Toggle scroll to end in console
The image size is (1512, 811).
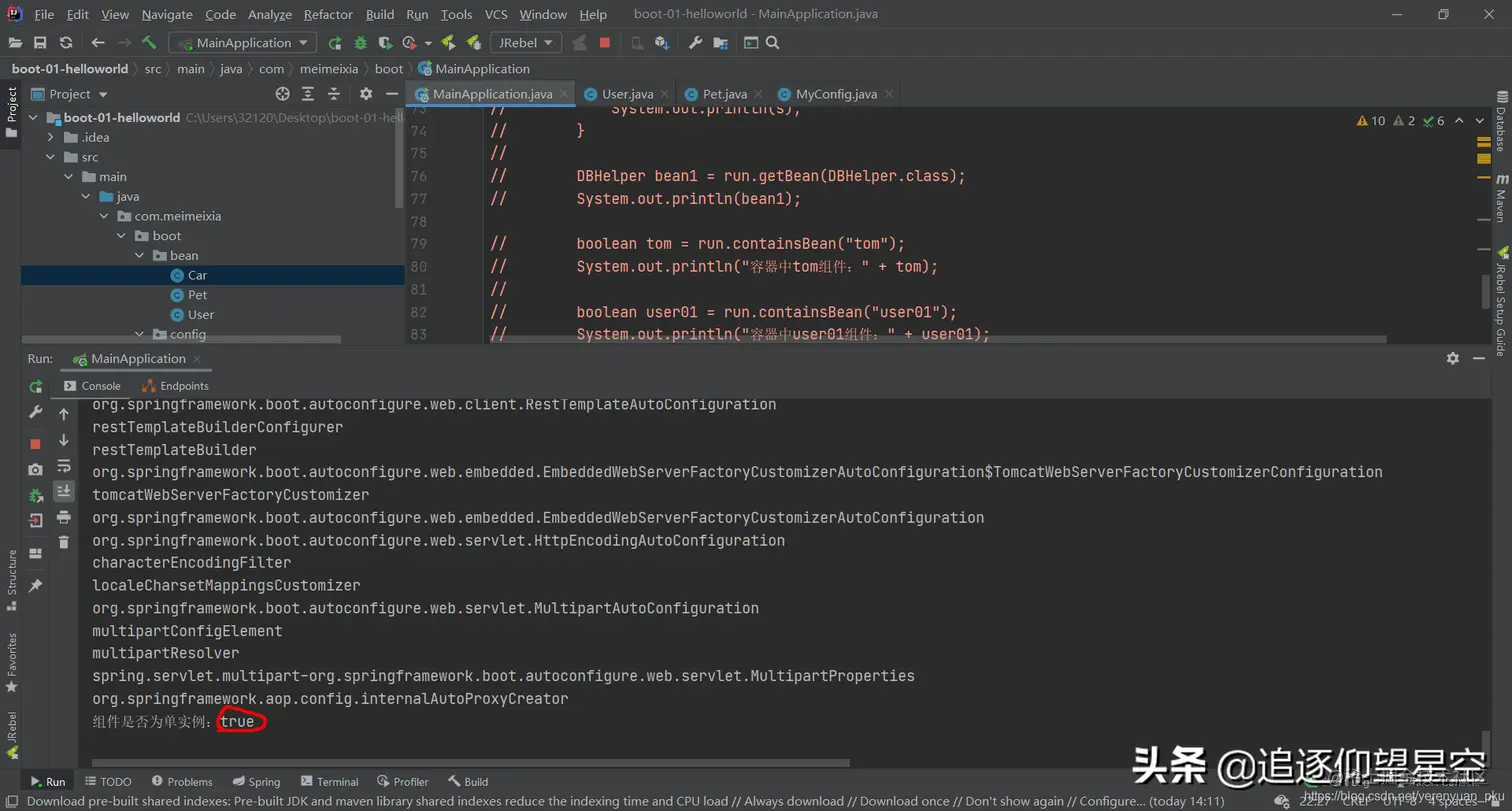click(64, 491)
